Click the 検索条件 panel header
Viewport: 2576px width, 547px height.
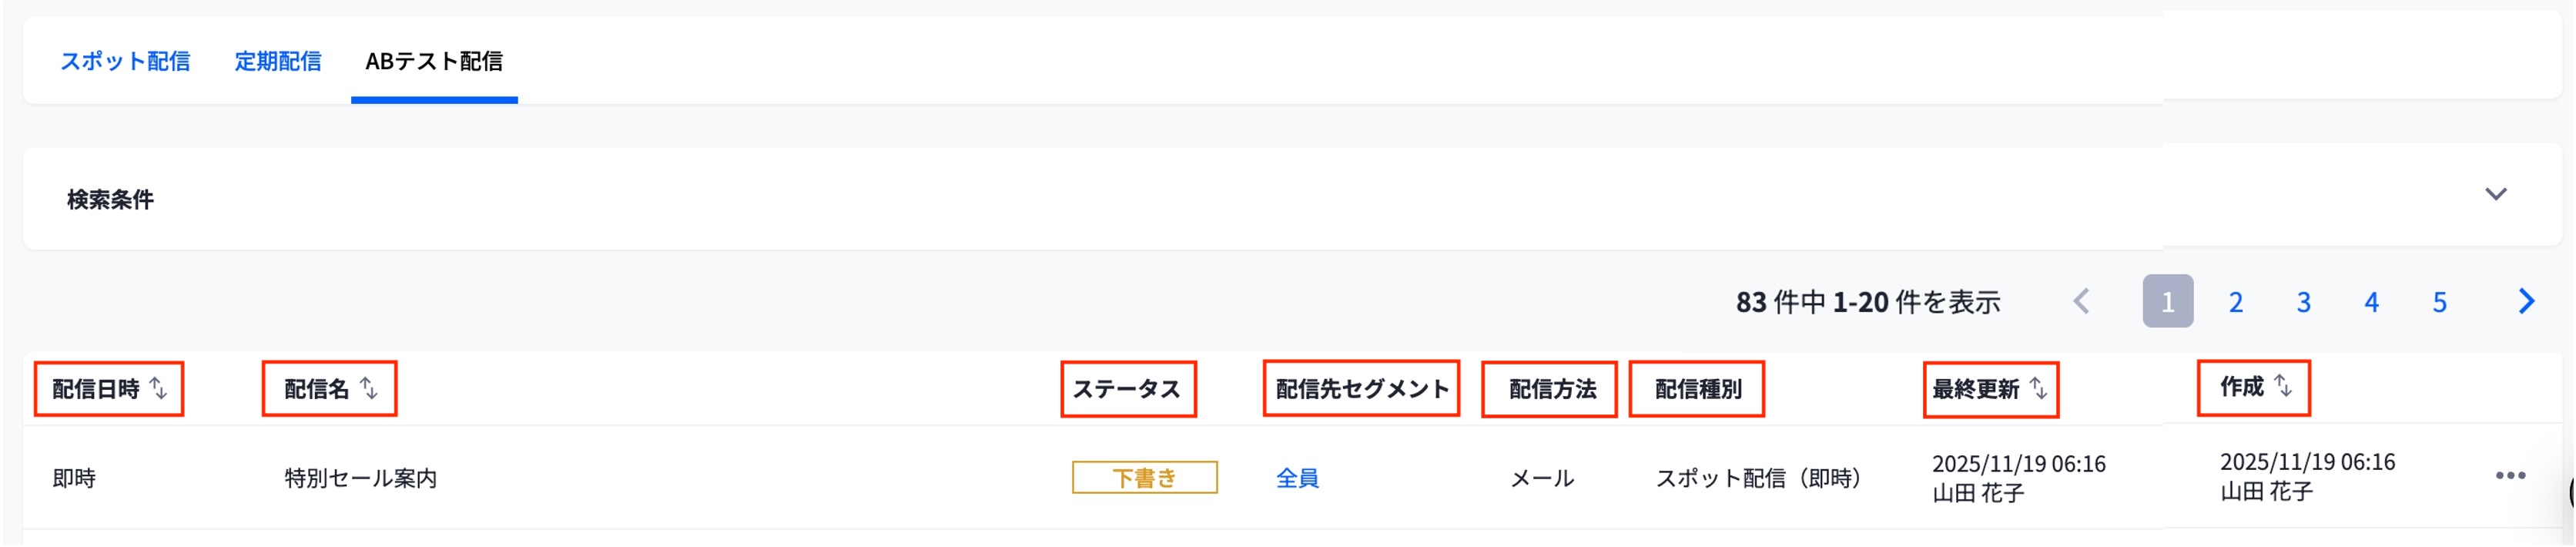tap(111, 199)
